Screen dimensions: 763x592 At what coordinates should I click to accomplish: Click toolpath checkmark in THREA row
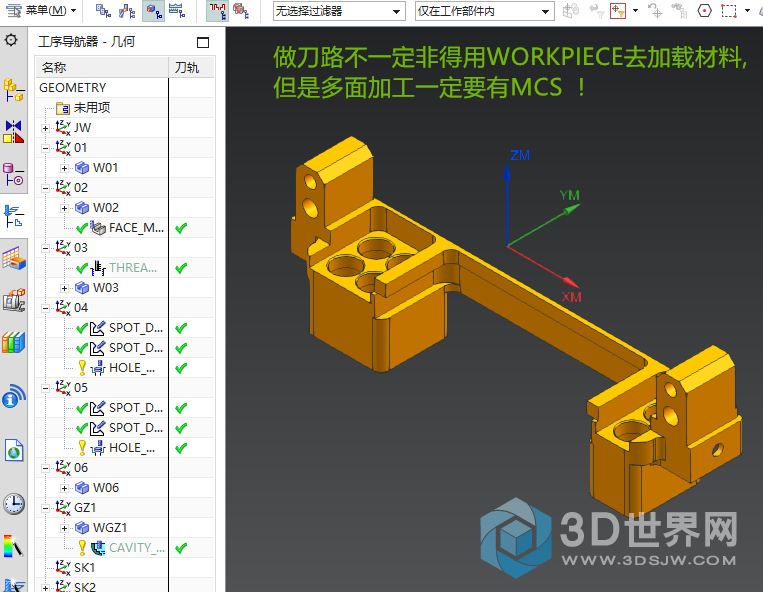[x=181, y=268]
